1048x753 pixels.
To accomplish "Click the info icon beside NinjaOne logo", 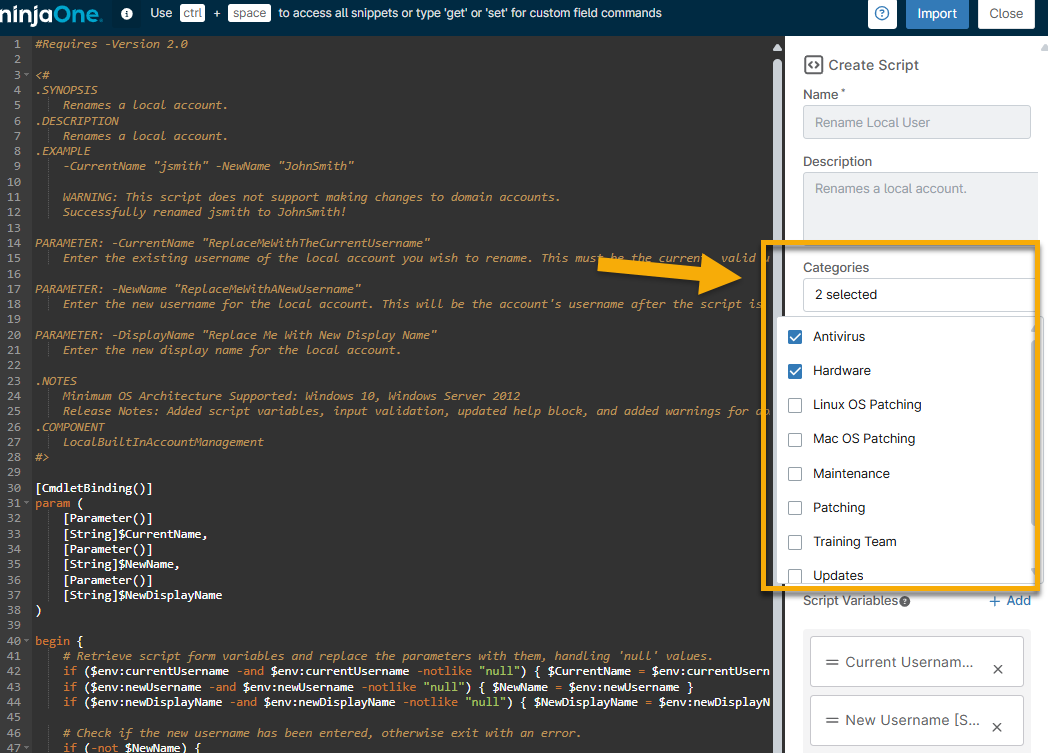I will (x=127, y=14).
